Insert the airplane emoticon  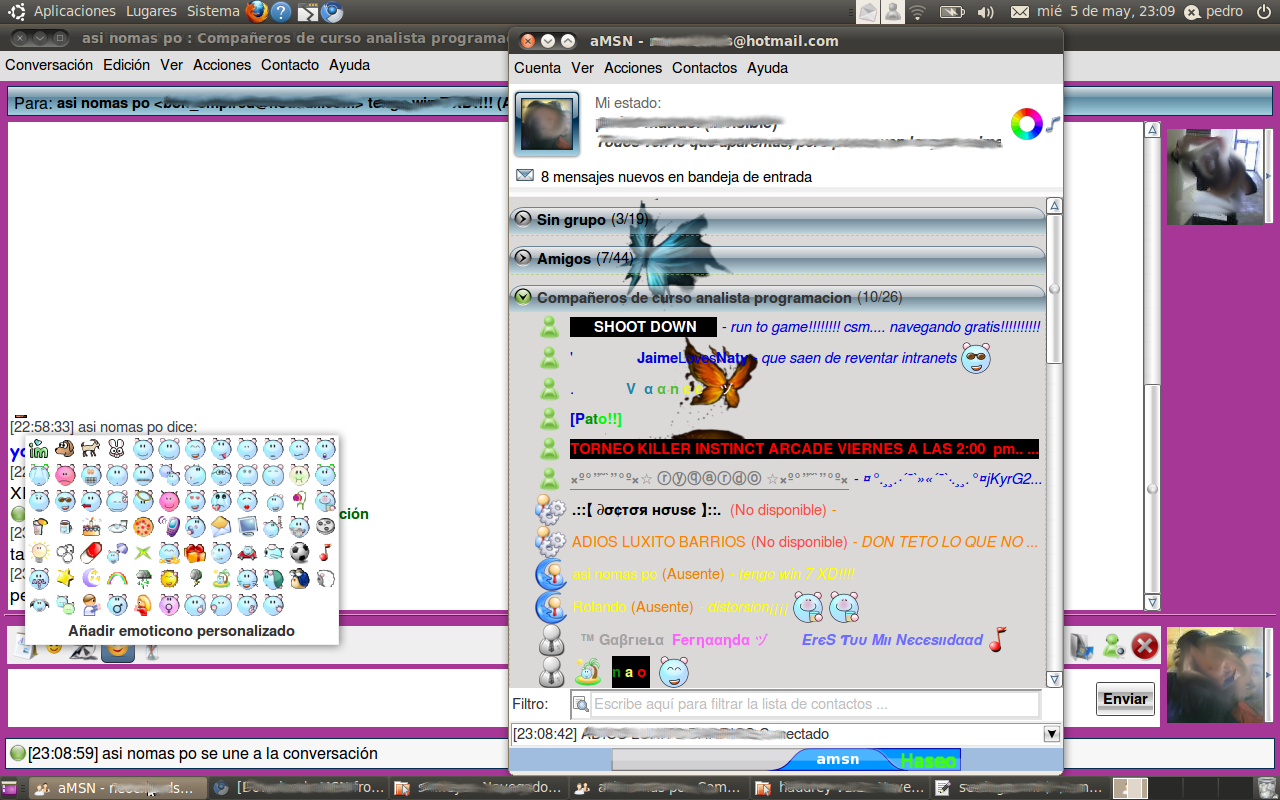(x=273, y=553)
